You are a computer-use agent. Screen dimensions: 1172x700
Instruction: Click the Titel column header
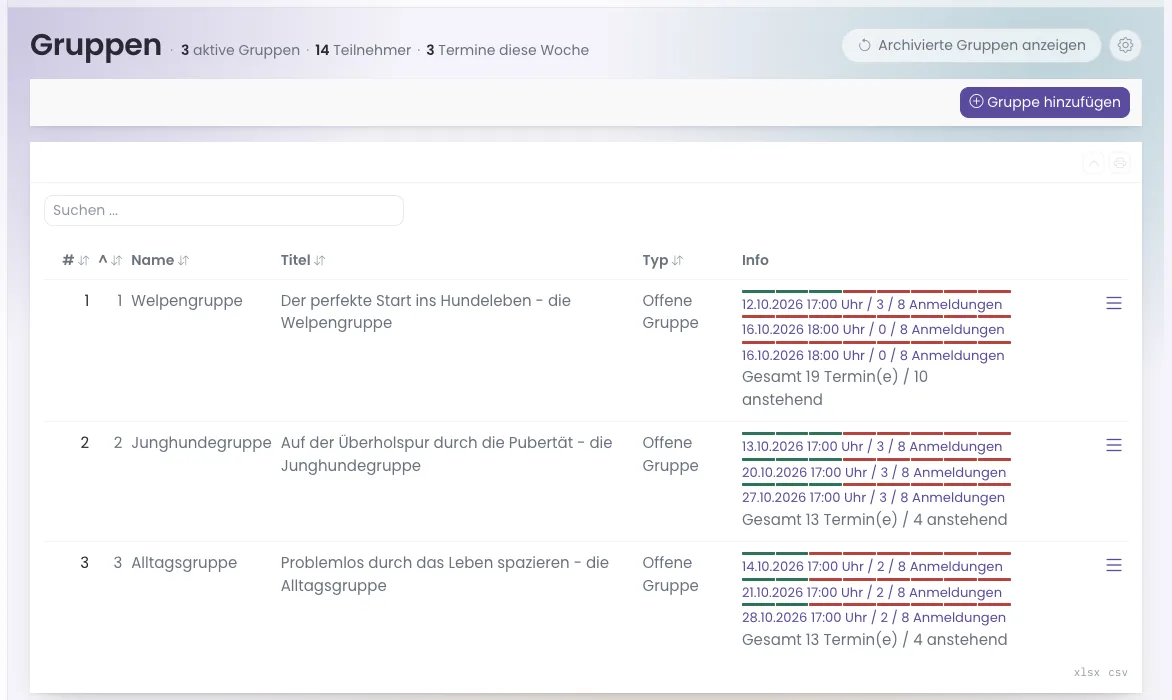click(295, 261)
